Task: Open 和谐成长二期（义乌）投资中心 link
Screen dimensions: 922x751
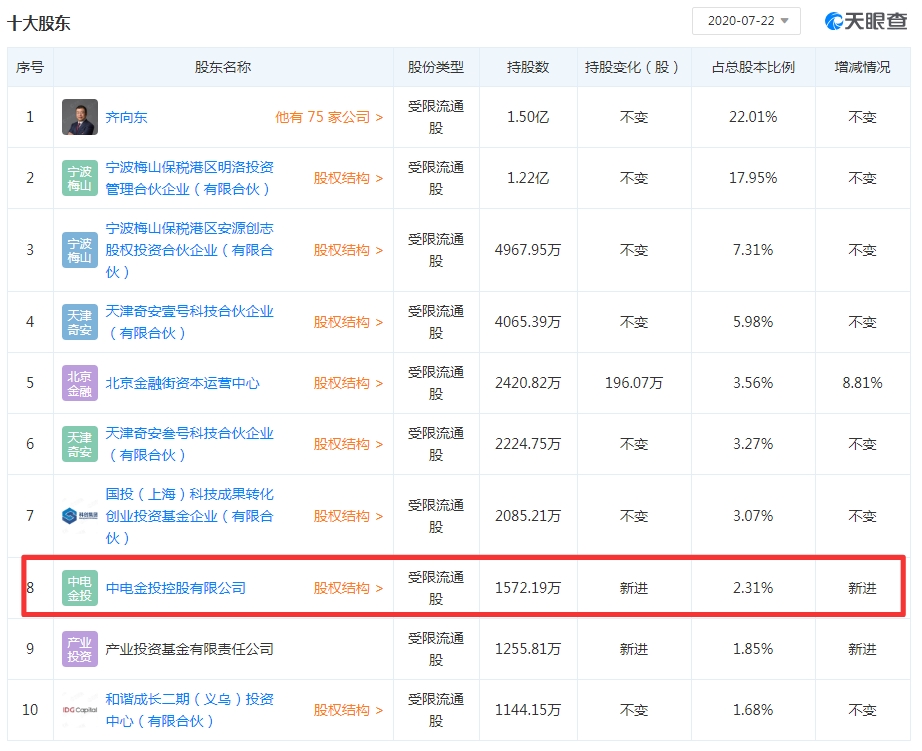Action: (x=189, y=710)
